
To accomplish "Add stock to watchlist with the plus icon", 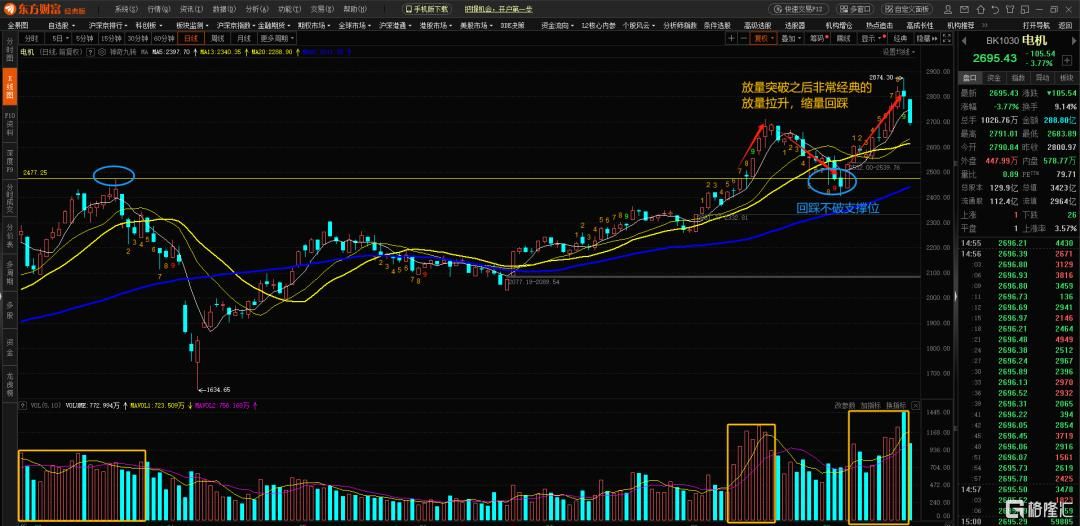I will pyautogui.click(x=1065, y=59).
